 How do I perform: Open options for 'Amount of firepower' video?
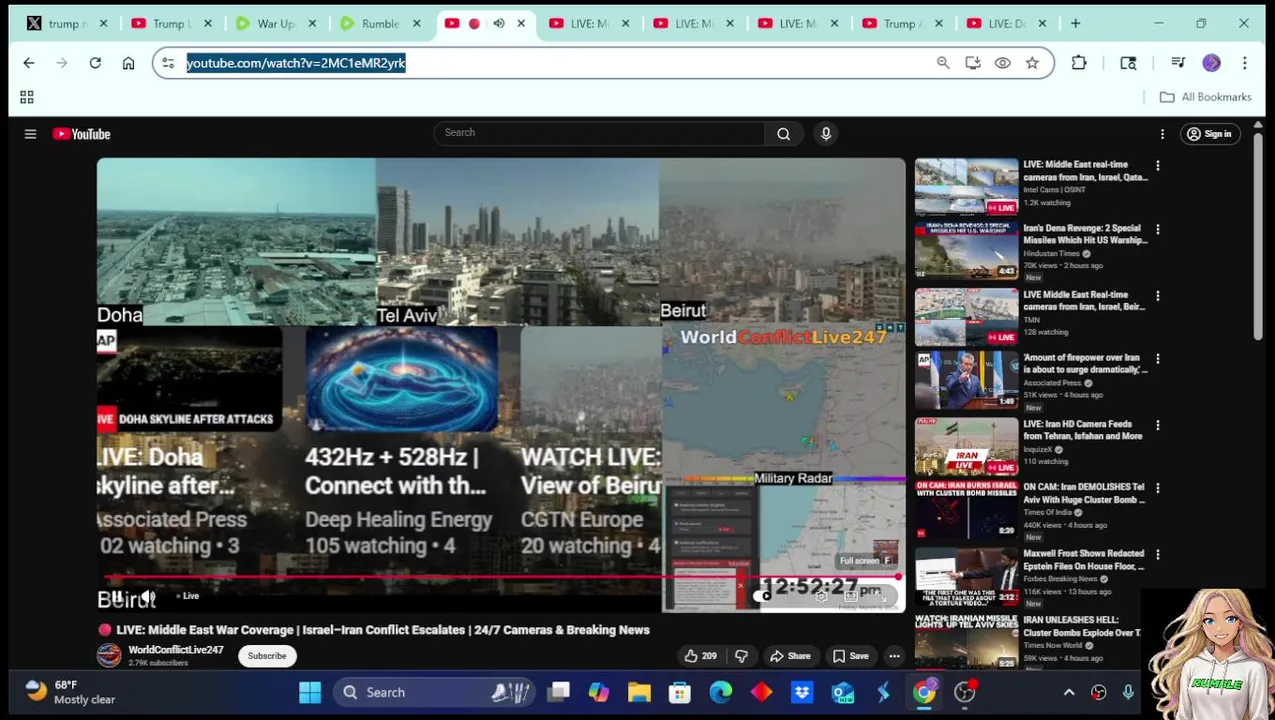pos(1157,359)
